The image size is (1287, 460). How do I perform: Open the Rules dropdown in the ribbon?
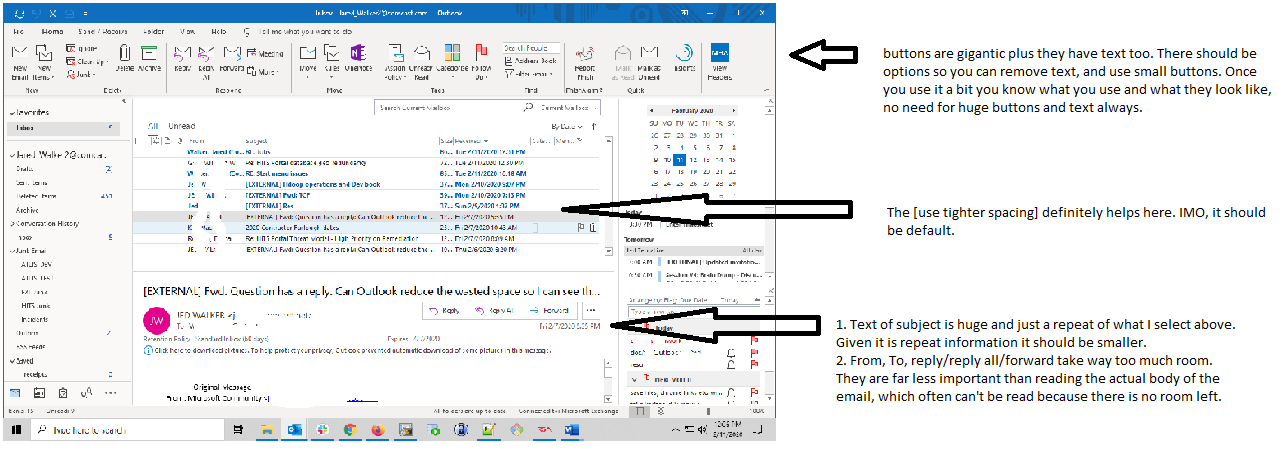pos(333,59)
